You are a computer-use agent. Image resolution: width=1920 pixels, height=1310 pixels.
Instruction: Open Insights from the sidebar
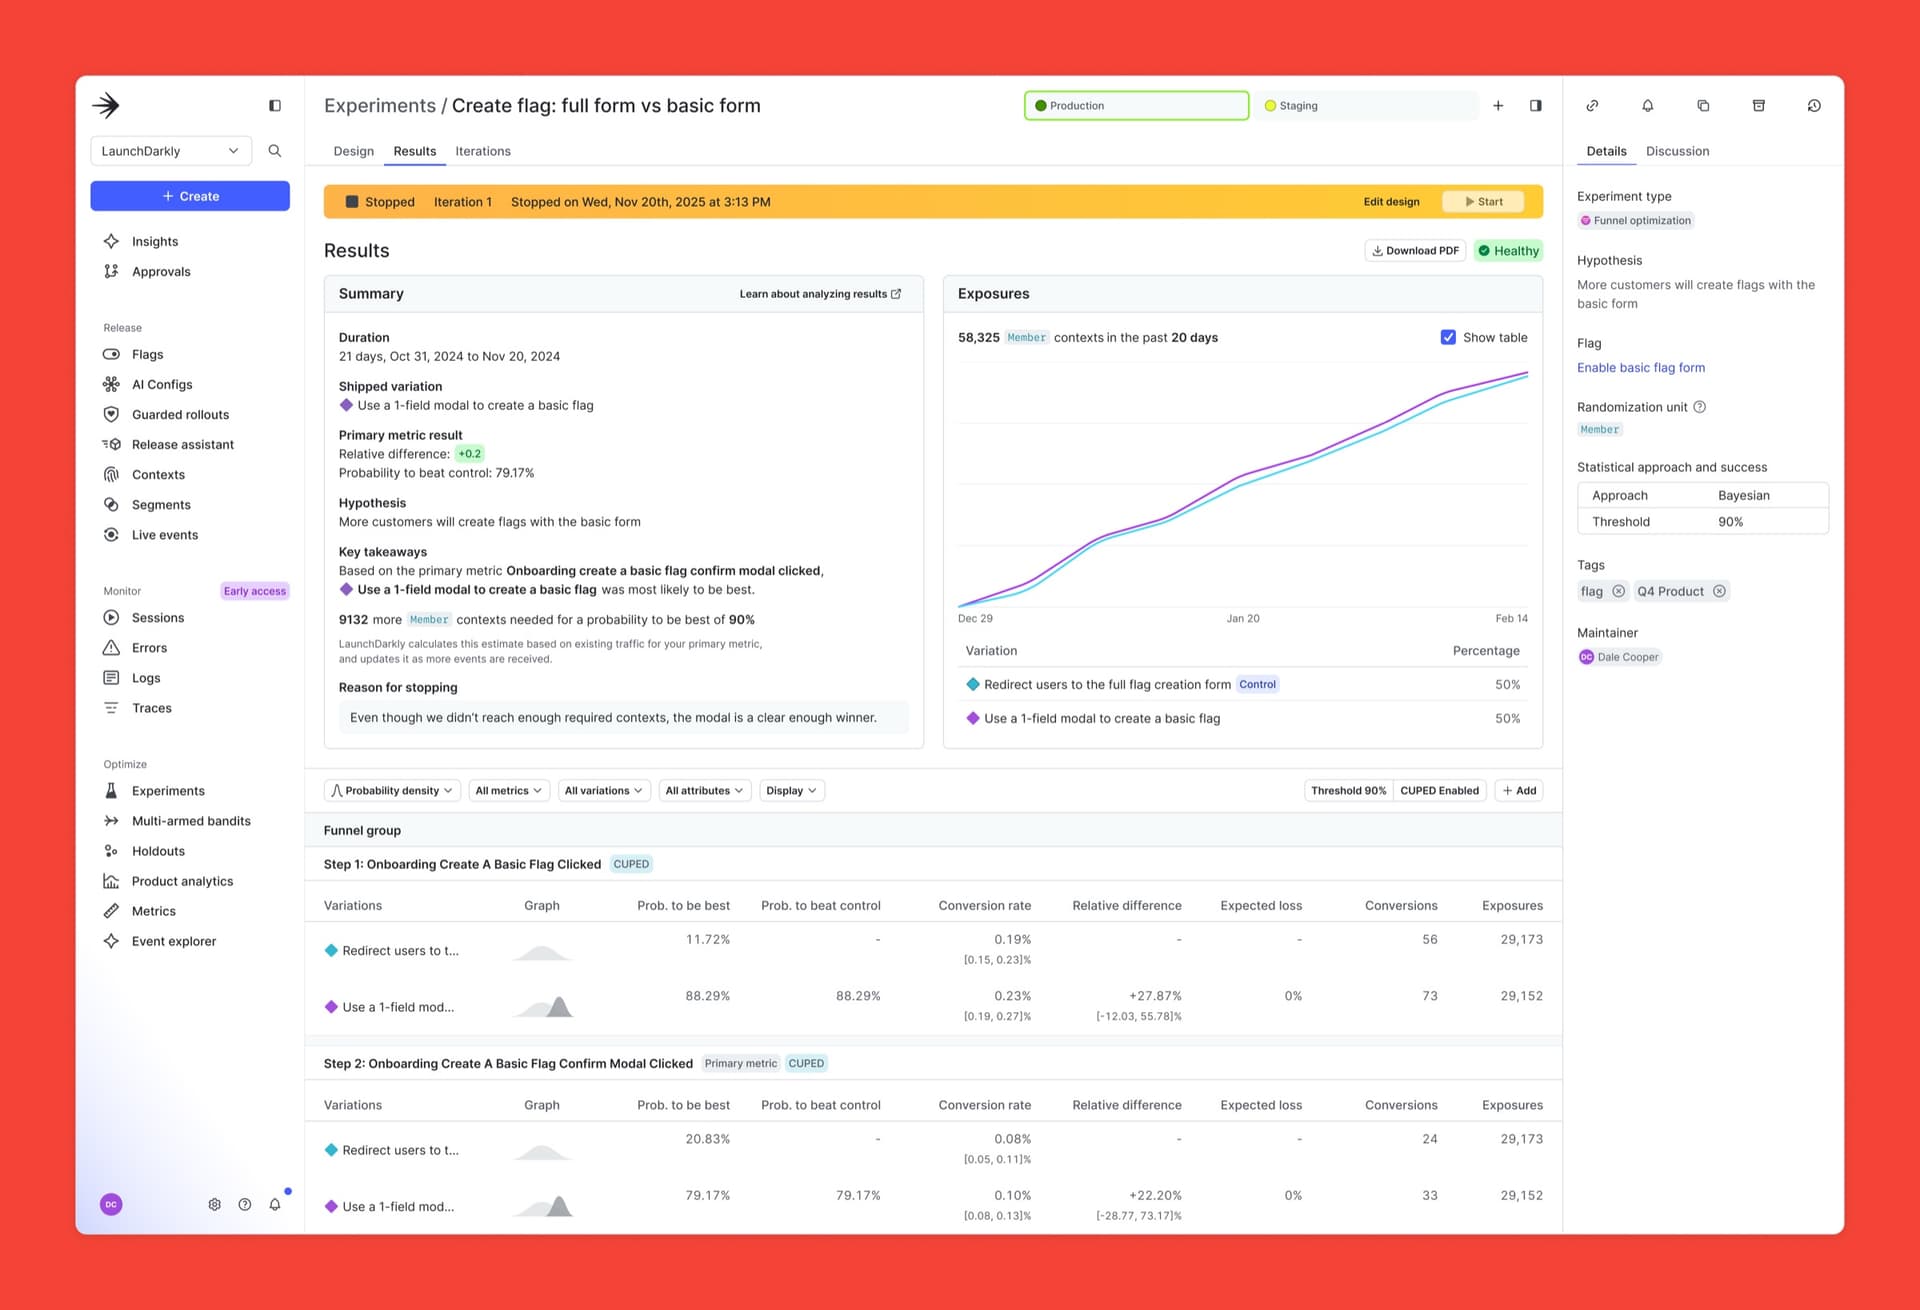tap(155, 241)
